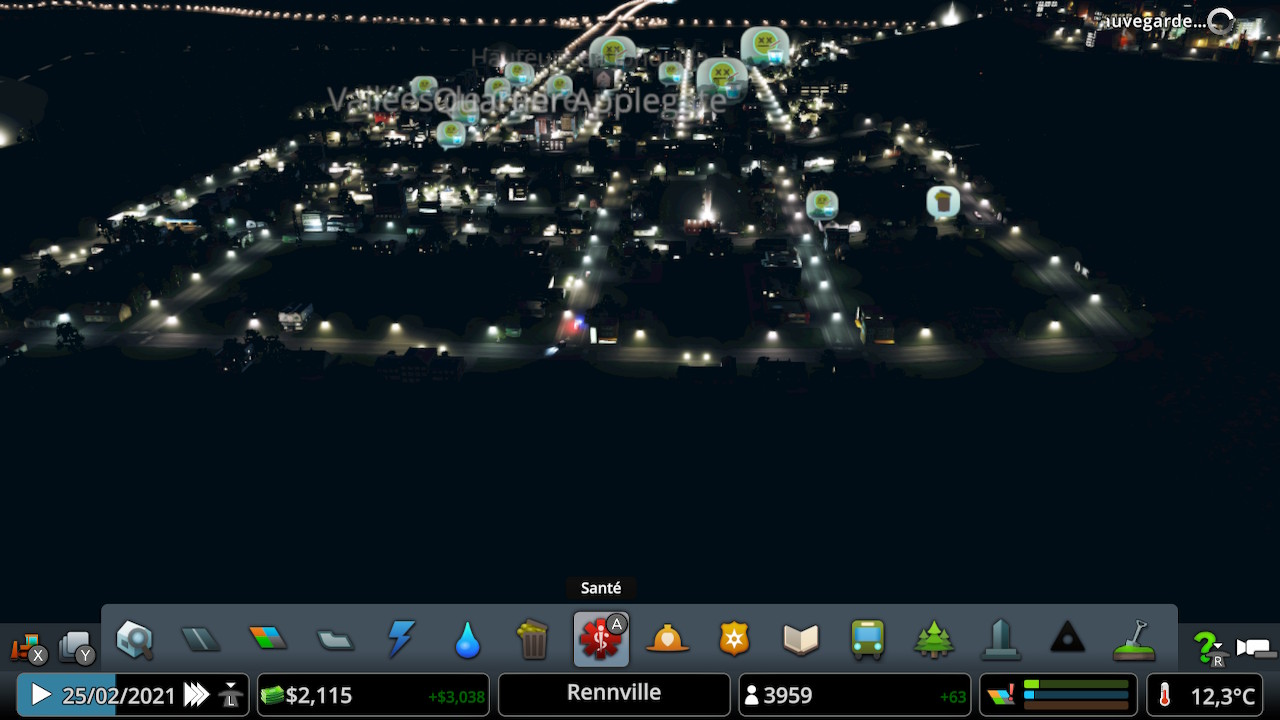The height and width of the screenshot is (720, 1280).
Task: Click the green cash stack icon
Action: click(273, 695)
